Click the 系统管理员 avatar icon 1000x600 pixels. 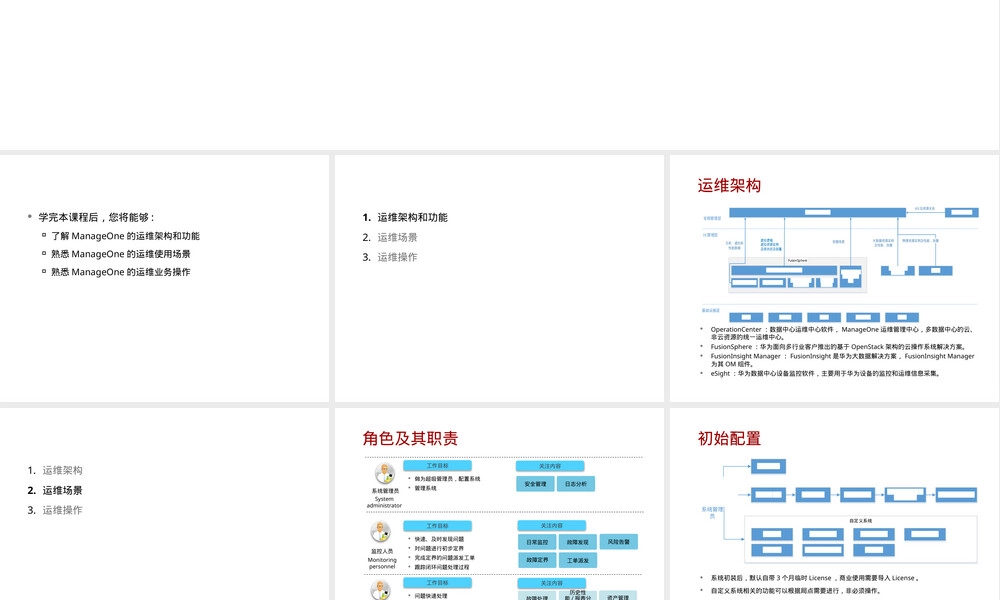point(385,474)
